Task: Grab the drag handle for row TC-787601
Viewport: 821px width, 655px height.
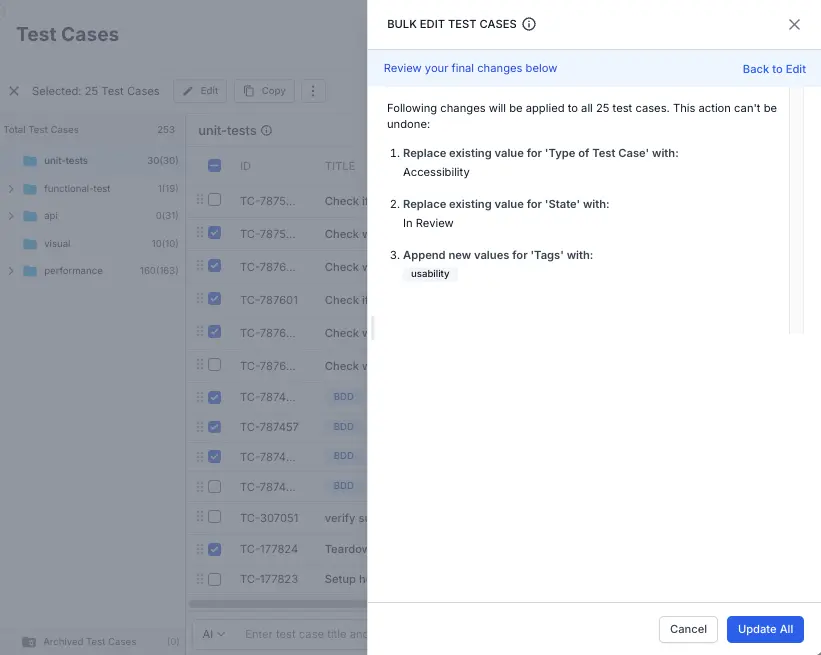Action: click(x=200, y=299)
